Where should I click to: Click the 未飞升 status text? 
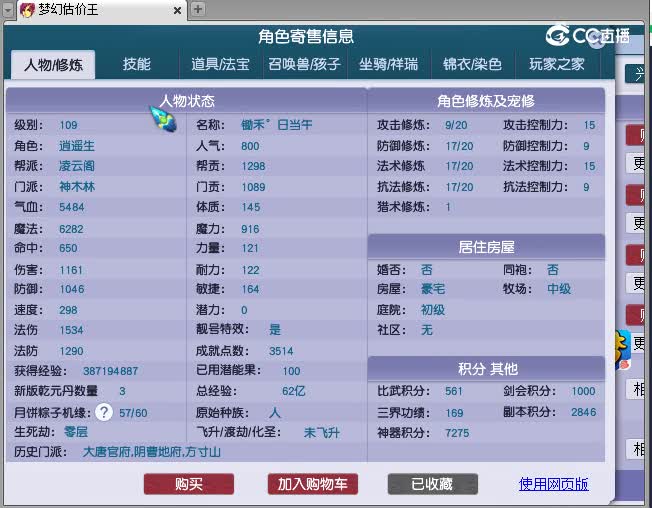point(322,433)
